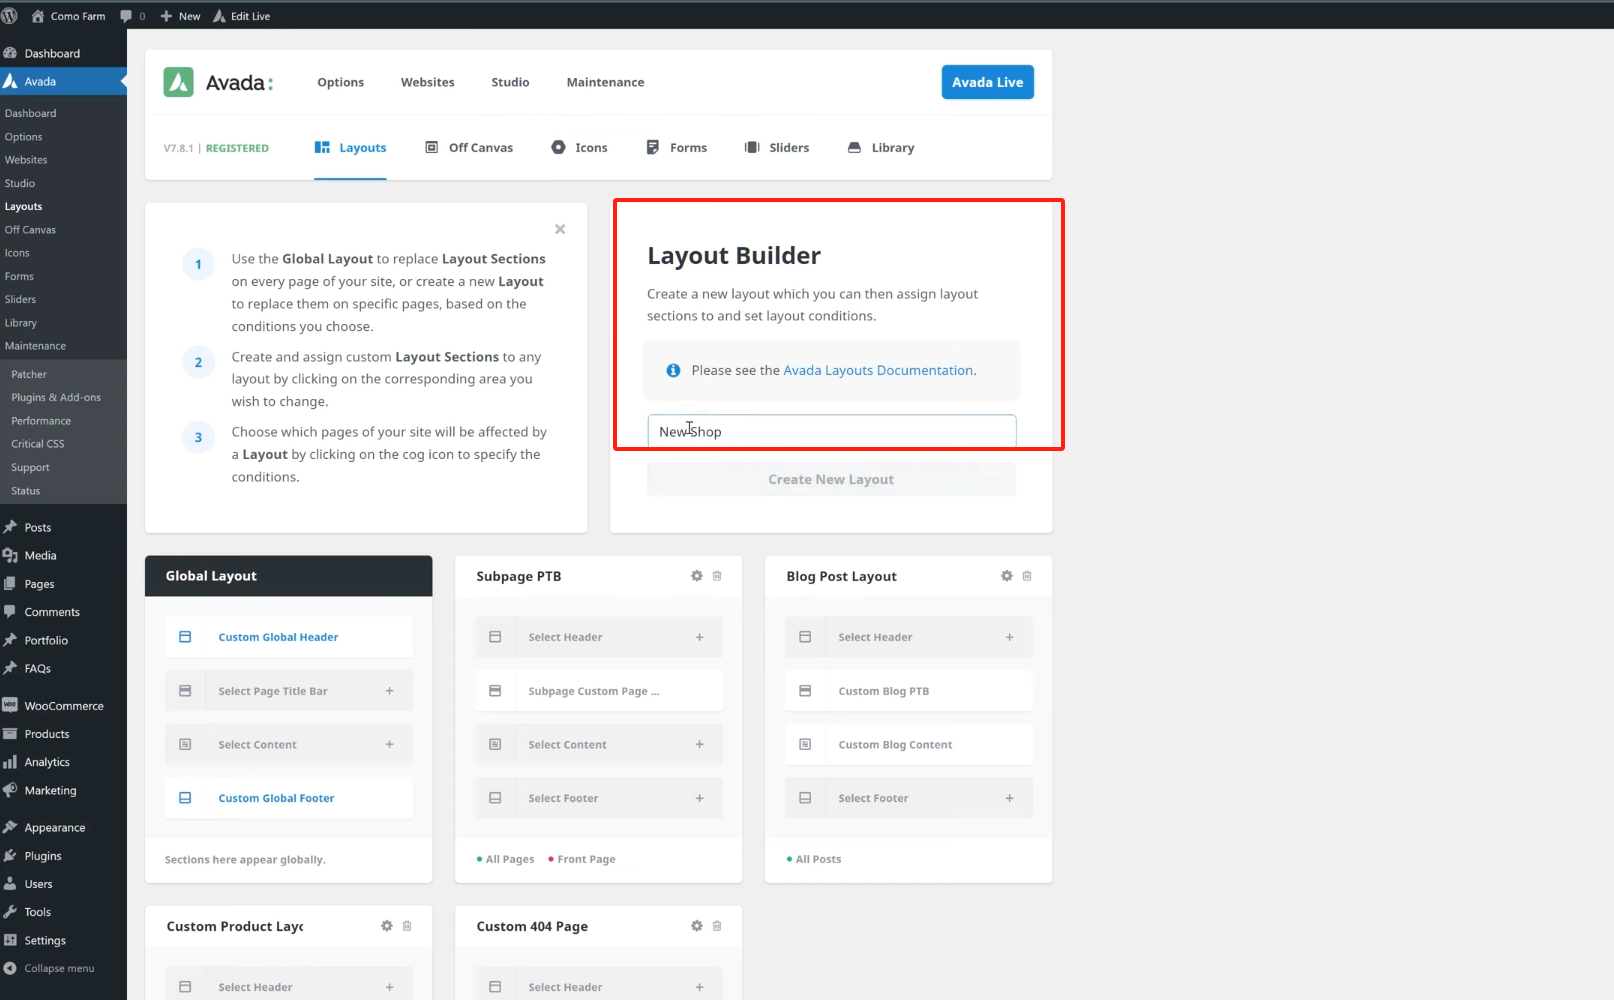Viewport: 1614px width, 1000px height.
Task: Add a Page Title Bar to Global Layout
Action: (389, 691)
